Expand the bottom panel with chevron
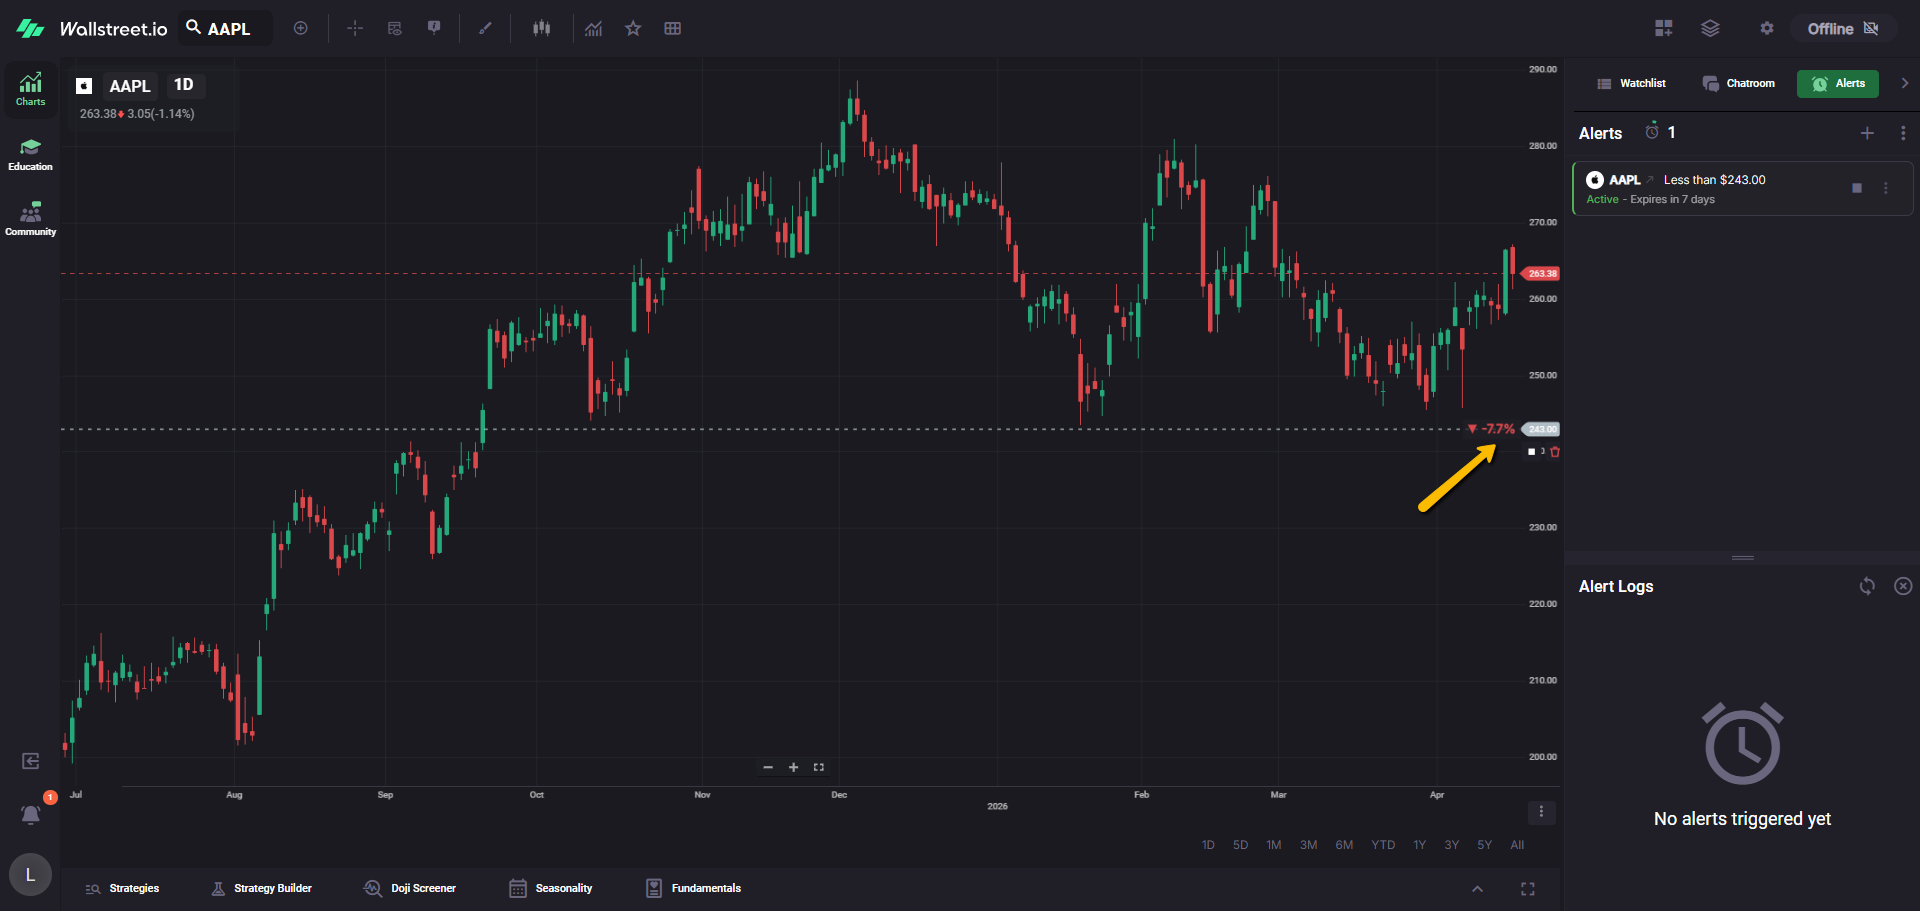Viewport: 1920px width, 911px height. tap(1477, 889)
